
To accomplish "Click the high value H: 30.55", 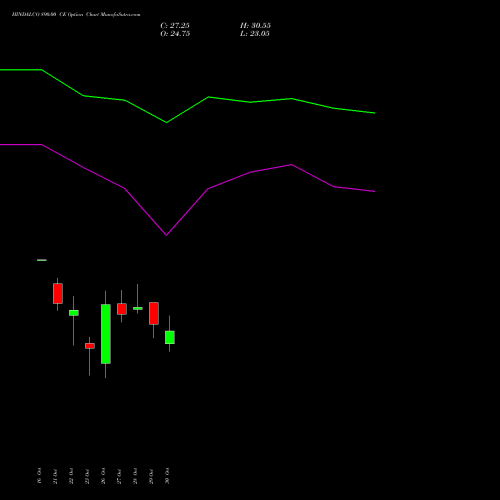I will point(255,26).
